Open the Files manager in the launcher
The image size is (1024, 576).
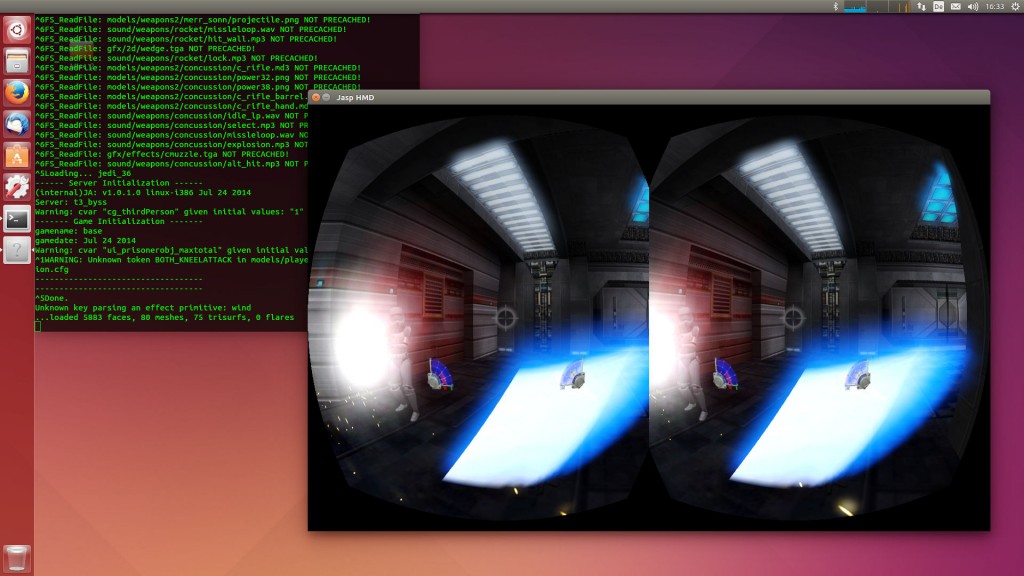click(17, 61)
